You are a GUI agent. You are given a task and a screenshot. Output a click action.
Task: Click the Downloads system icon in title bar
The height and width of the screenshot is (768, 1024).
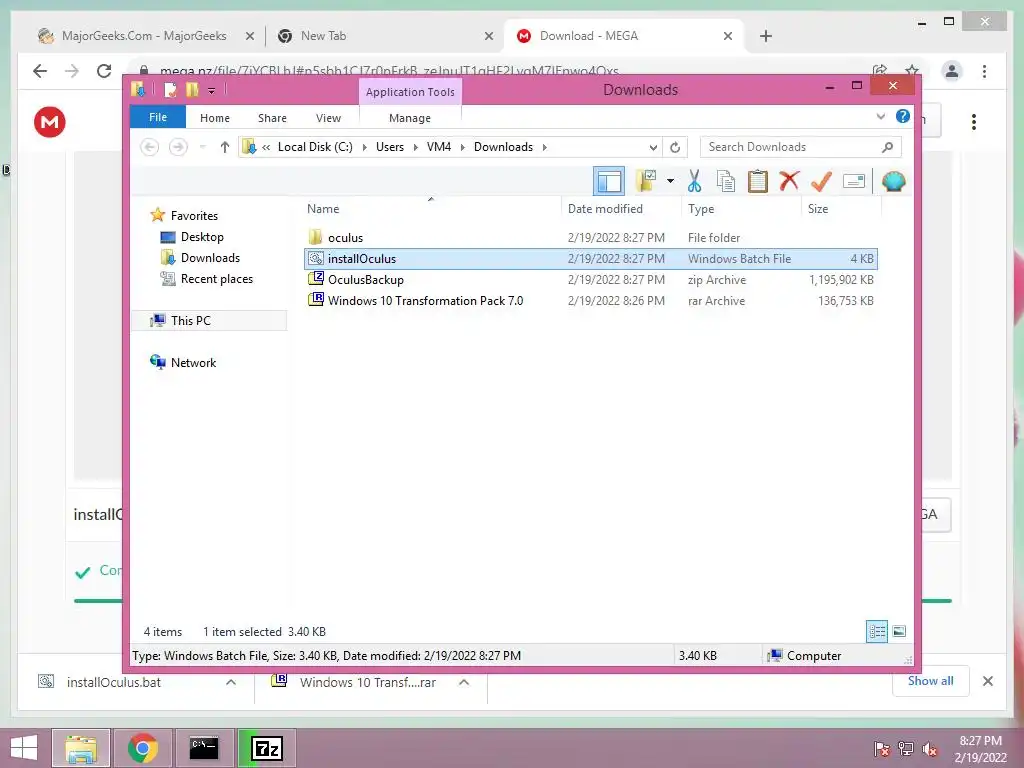pos(138,89)
